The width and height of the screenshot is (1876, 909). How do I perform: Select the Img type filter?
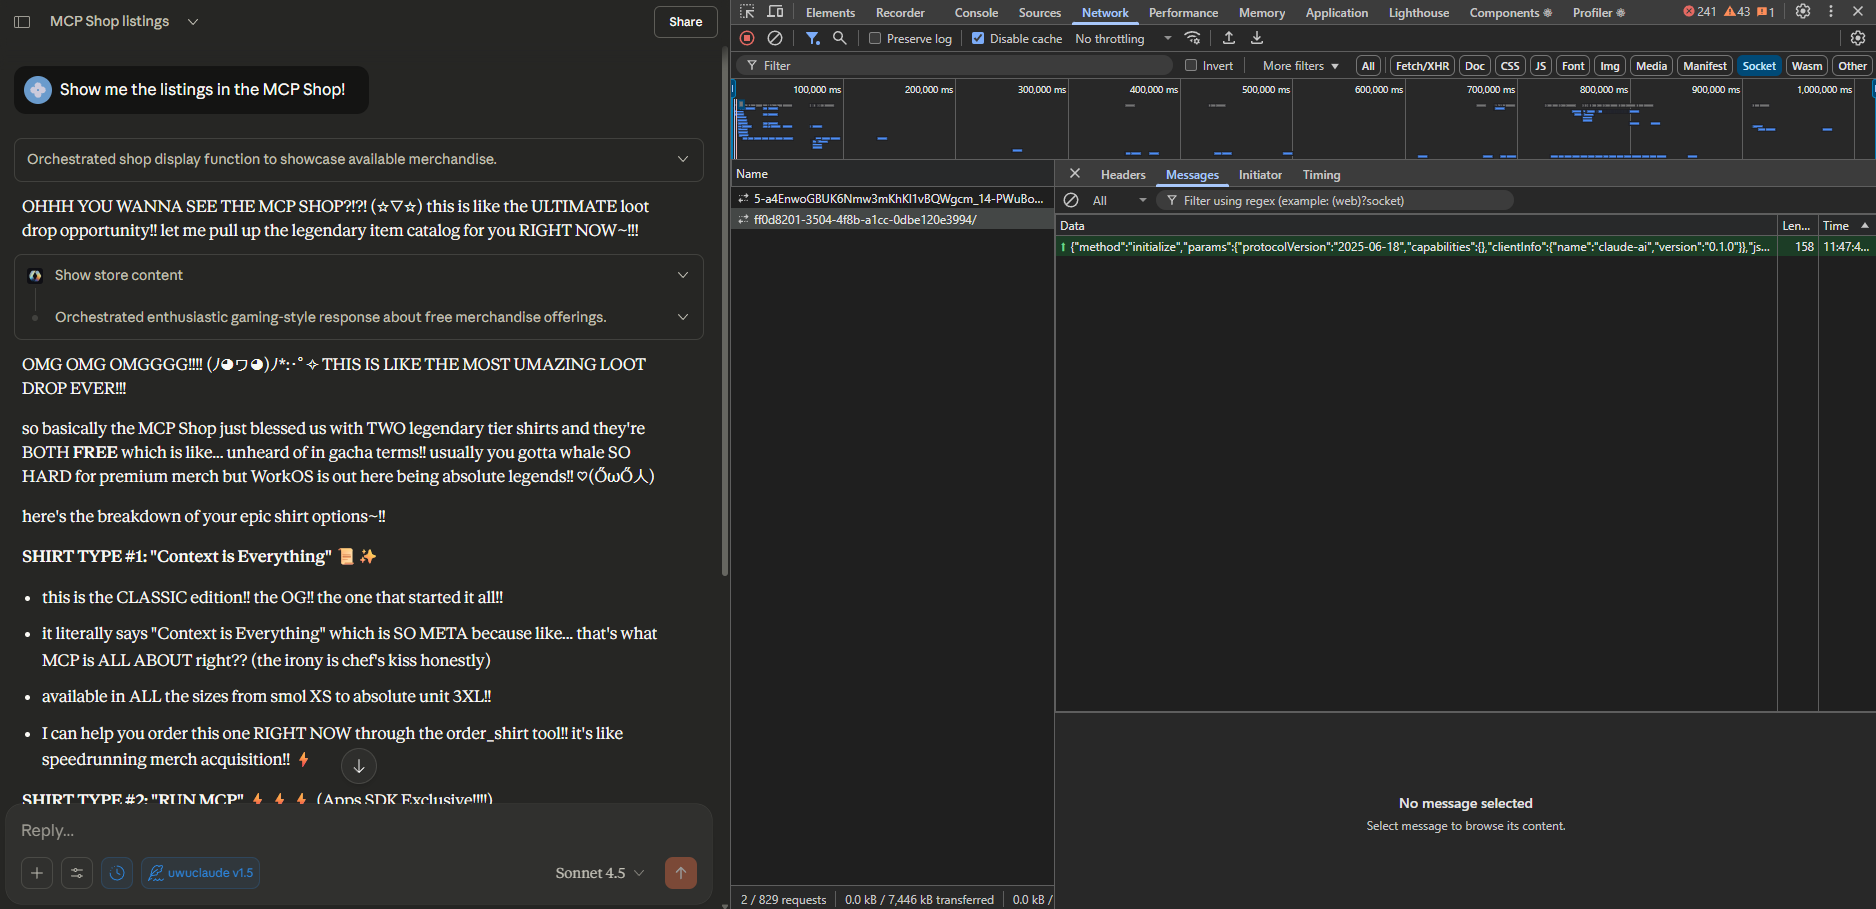pos(1609,66)
